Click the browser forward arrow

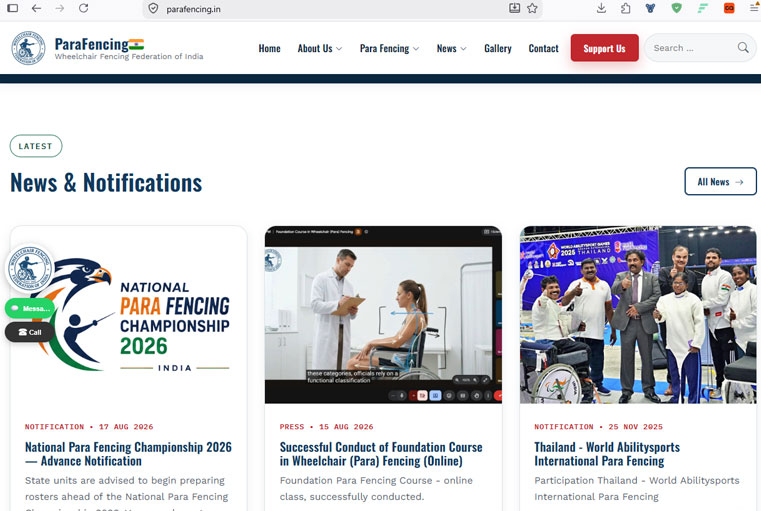(x=60, y=8)
